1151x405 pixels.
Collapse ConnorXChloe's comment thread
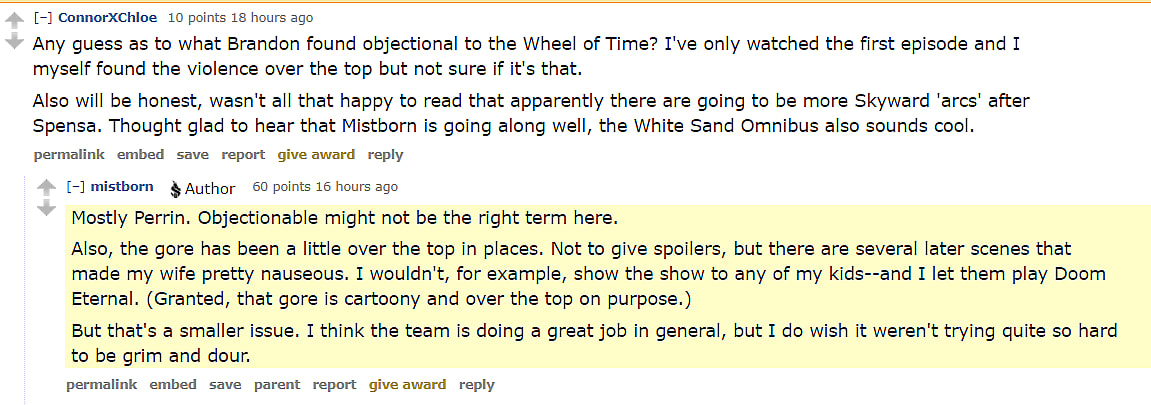click(44, 18)
